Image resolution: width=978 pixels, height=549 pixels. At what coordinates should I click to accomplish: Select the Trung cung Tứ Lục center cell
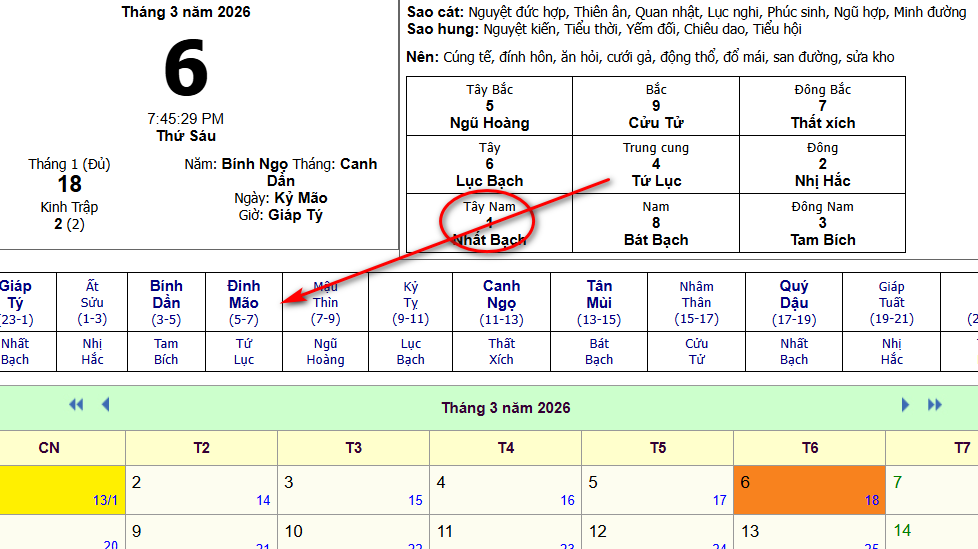tap(655, 164)
